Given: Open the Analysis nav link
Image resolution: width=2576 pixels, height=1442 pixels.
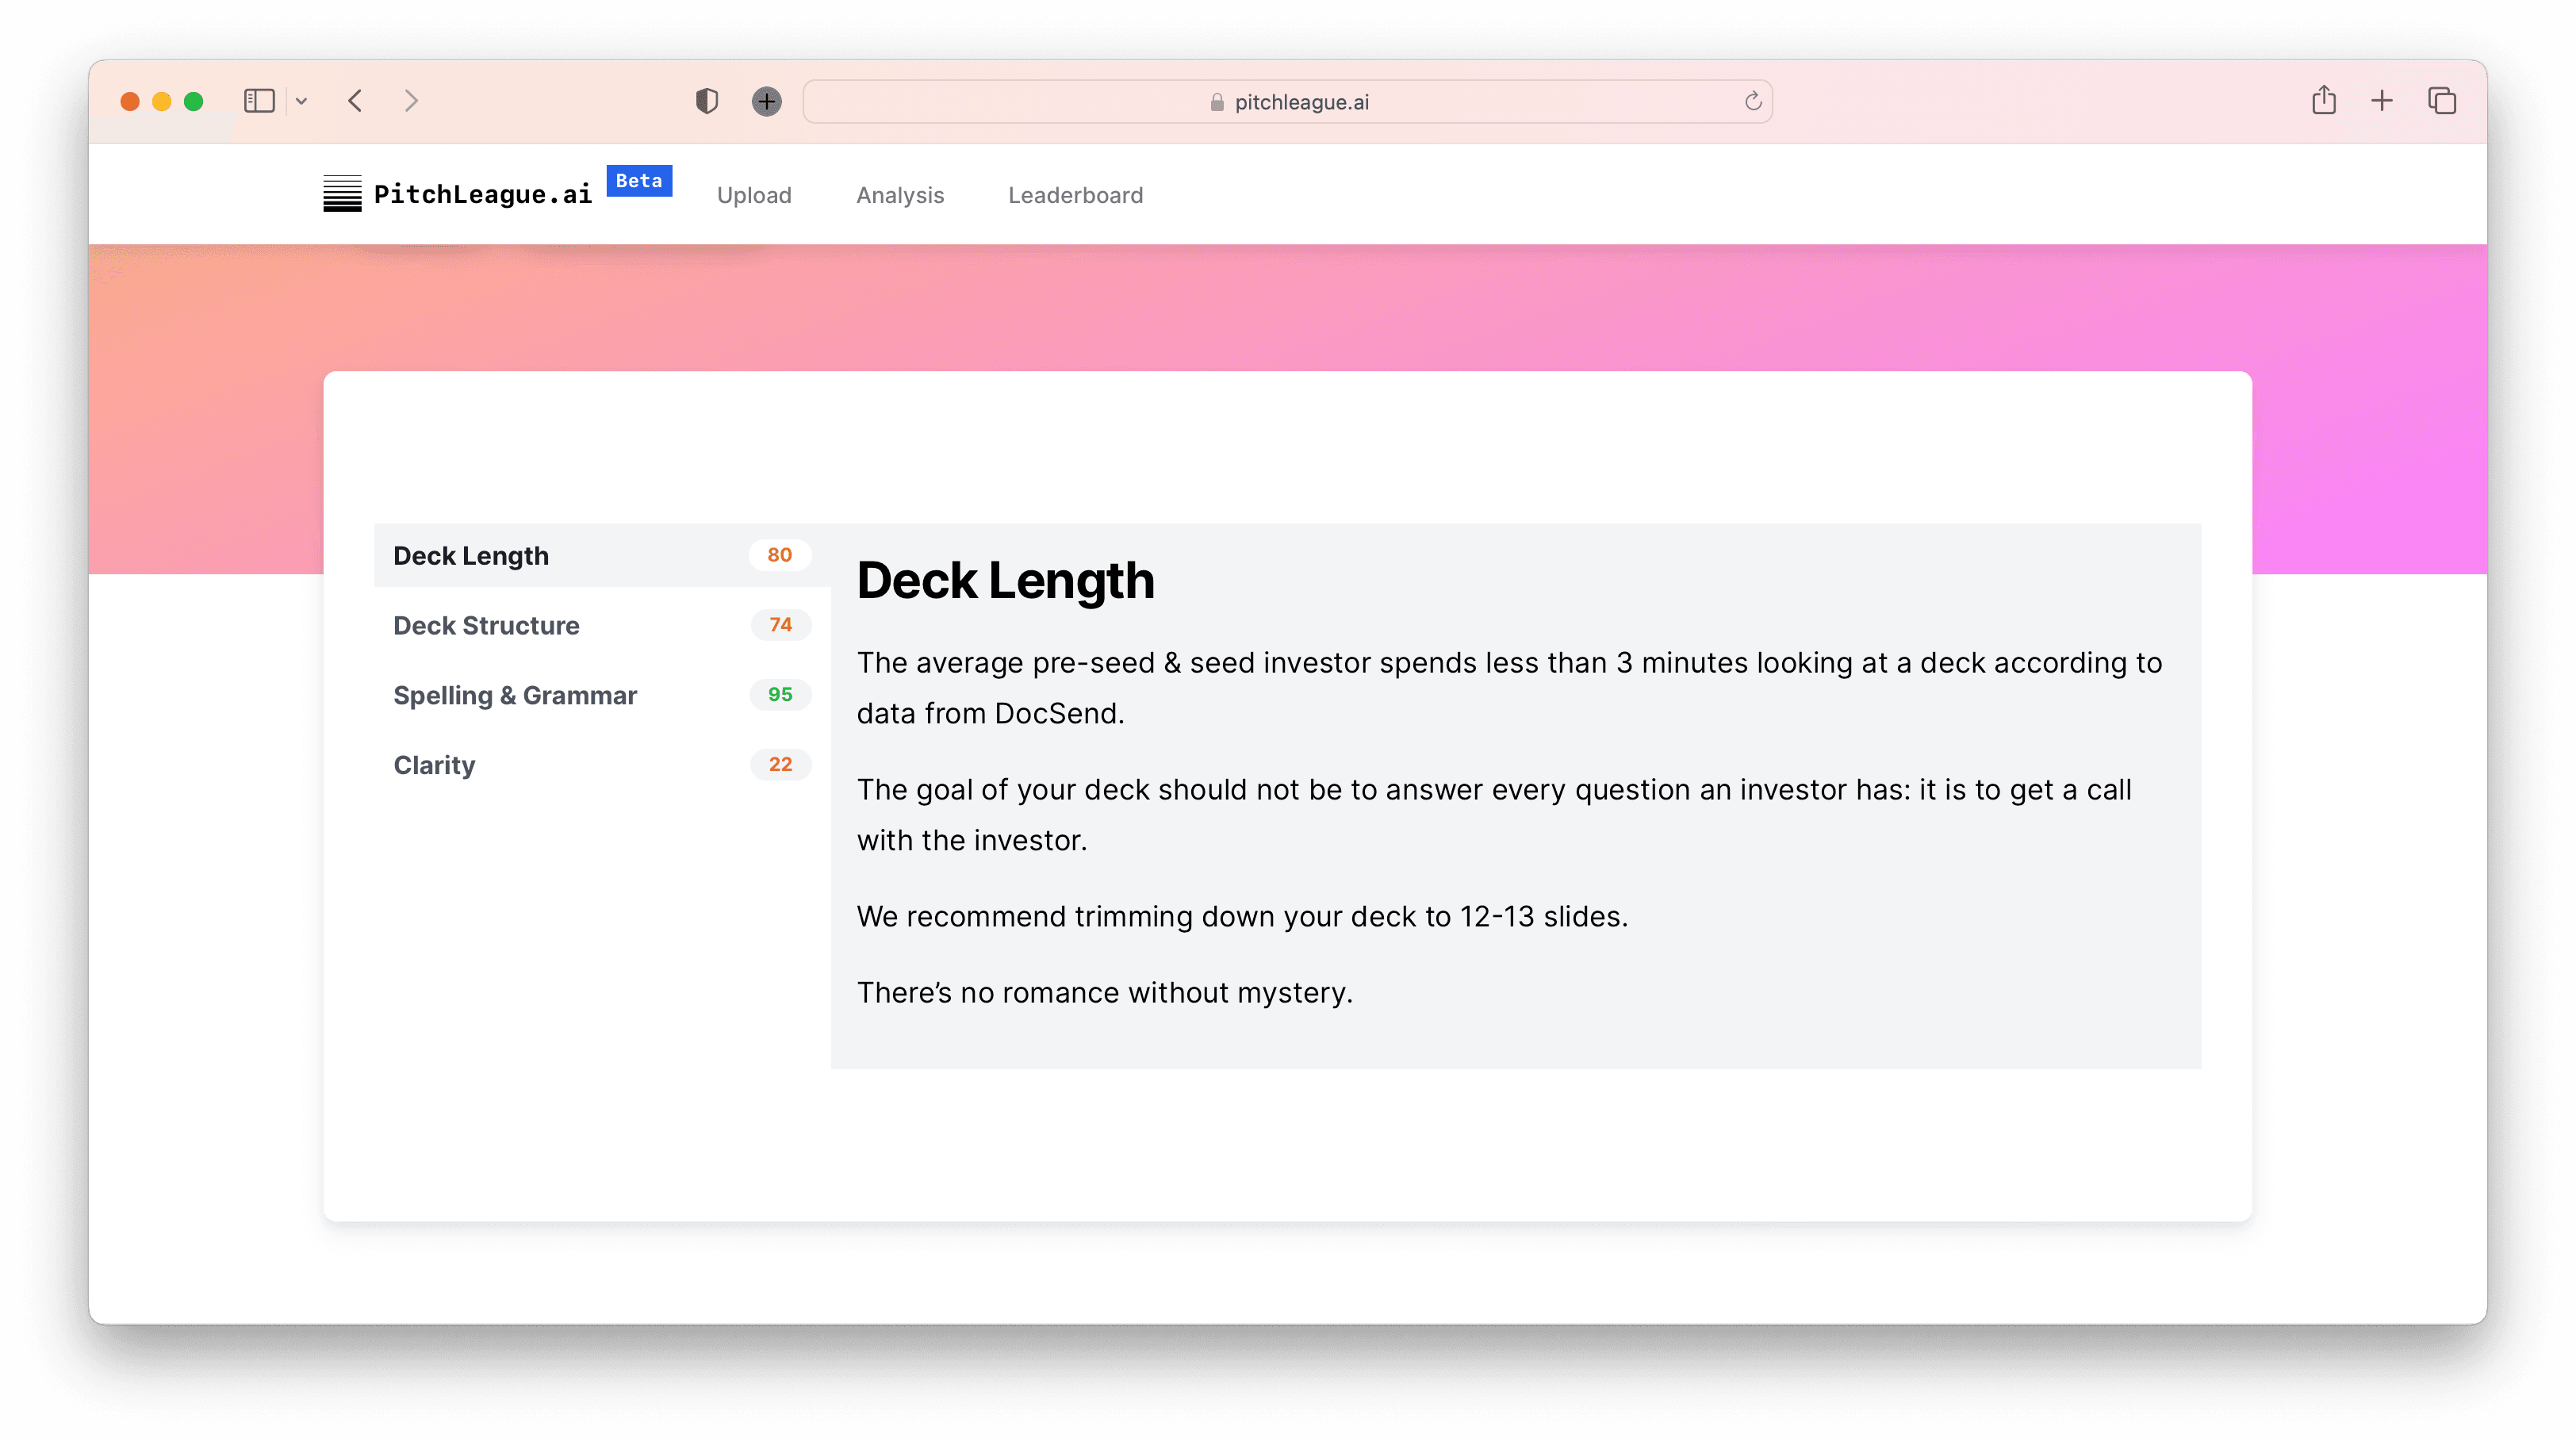Looking at the screenshot, I should coord(900,195).
